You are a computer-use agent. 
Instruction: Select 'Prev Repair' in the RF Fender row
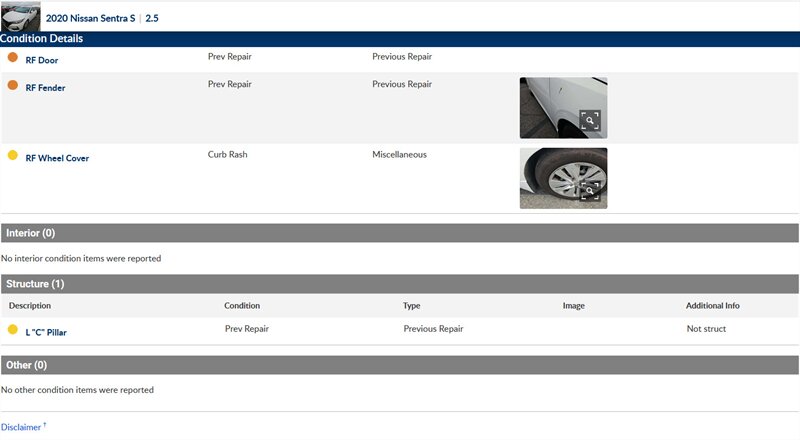click(x=230, y=84)
